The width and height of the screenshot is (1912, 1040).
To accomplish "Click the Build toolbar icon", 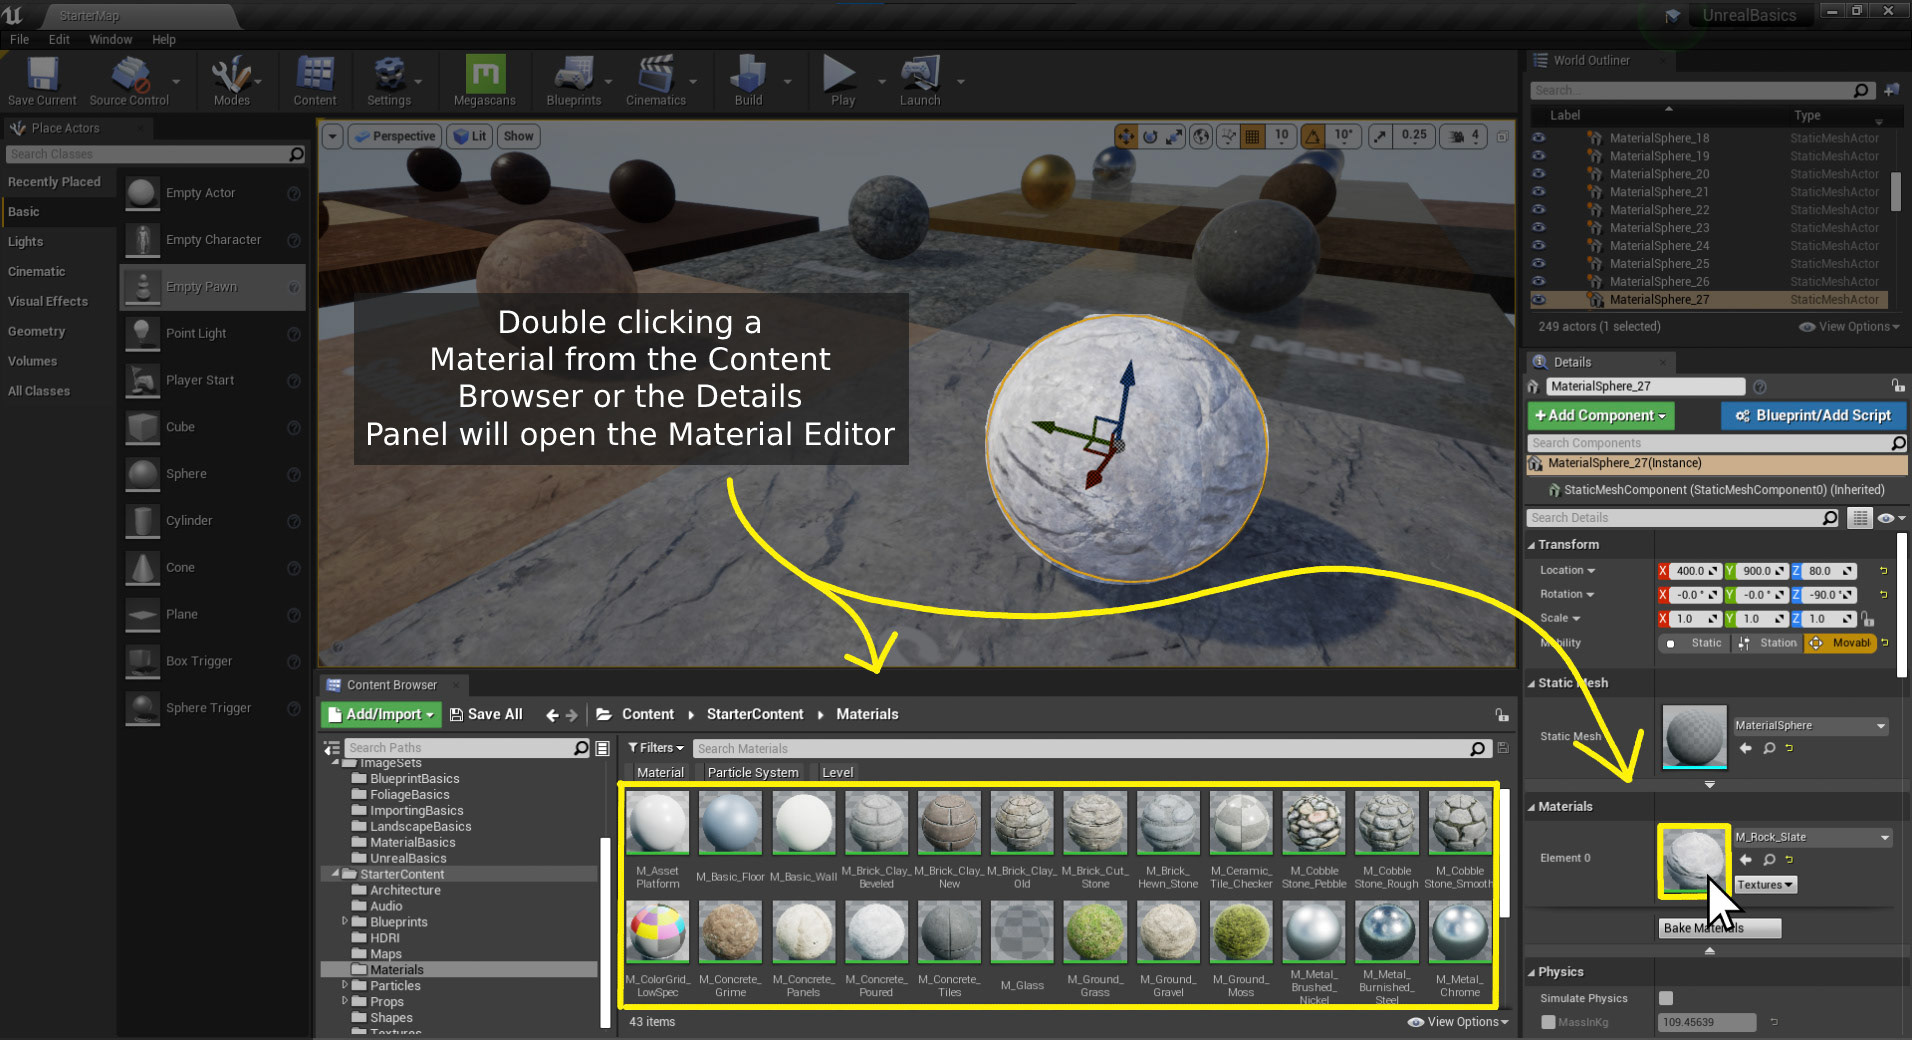I will [748, 80].
